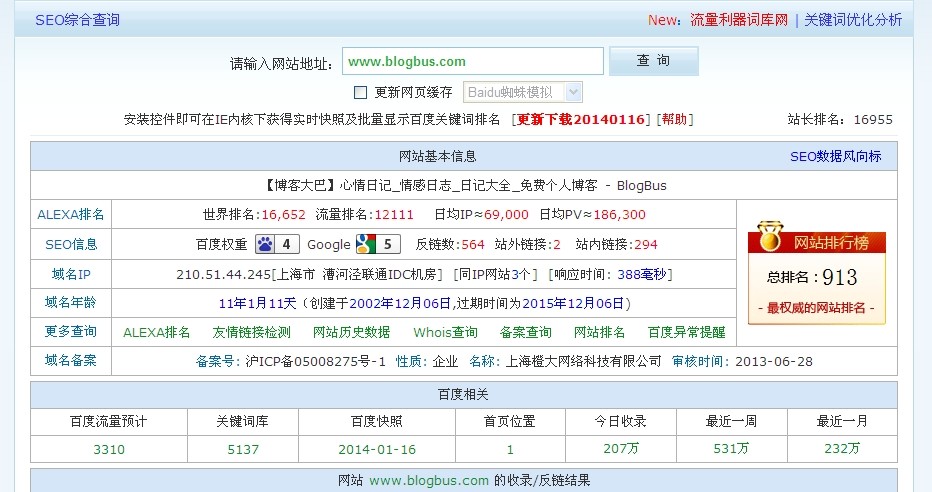The height and width of the screenshot is (492, 932).
Task: Click Baidu traffic estimate 3310
Action: 109,449
